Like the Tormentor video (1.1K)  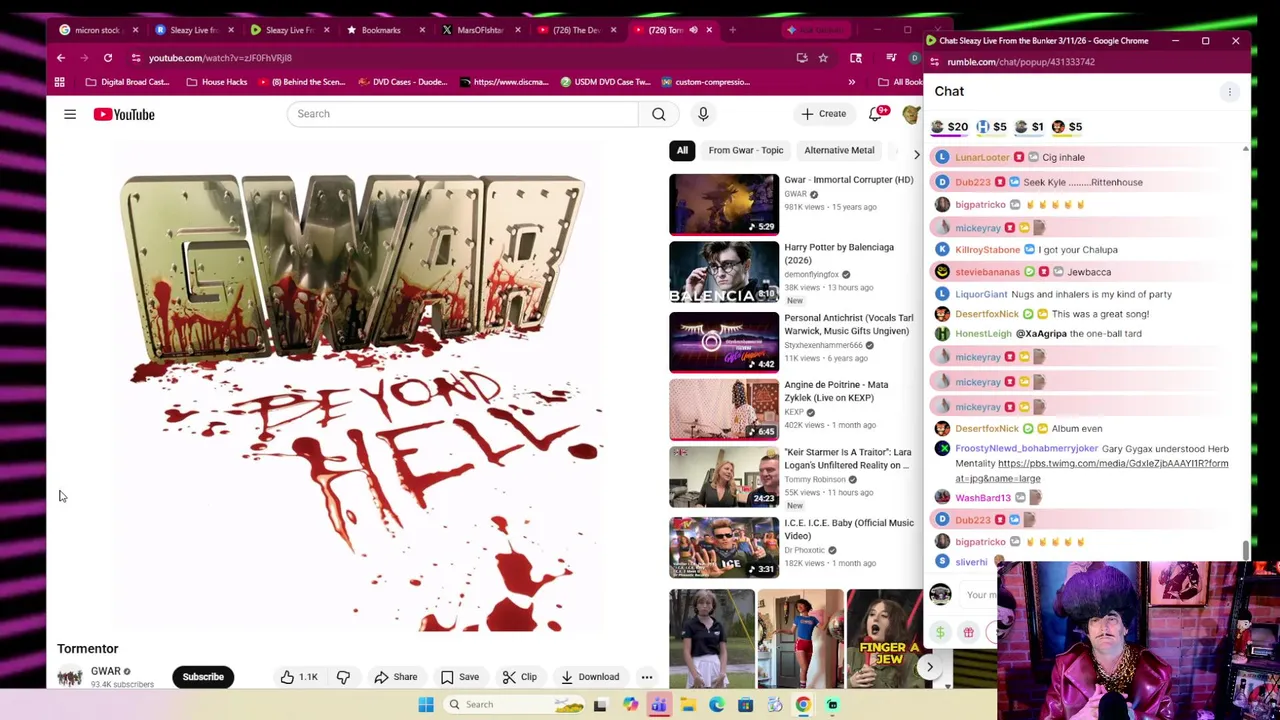pyautogui.click(x=299, y=677)
